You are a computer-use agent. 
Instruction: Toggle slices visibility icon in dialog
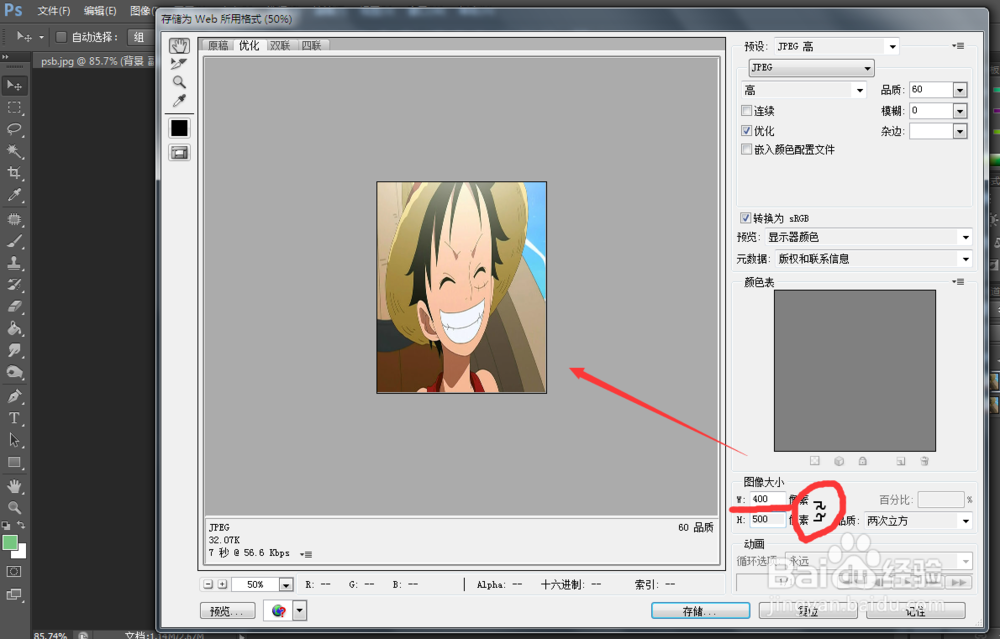[x=179, y=152]
